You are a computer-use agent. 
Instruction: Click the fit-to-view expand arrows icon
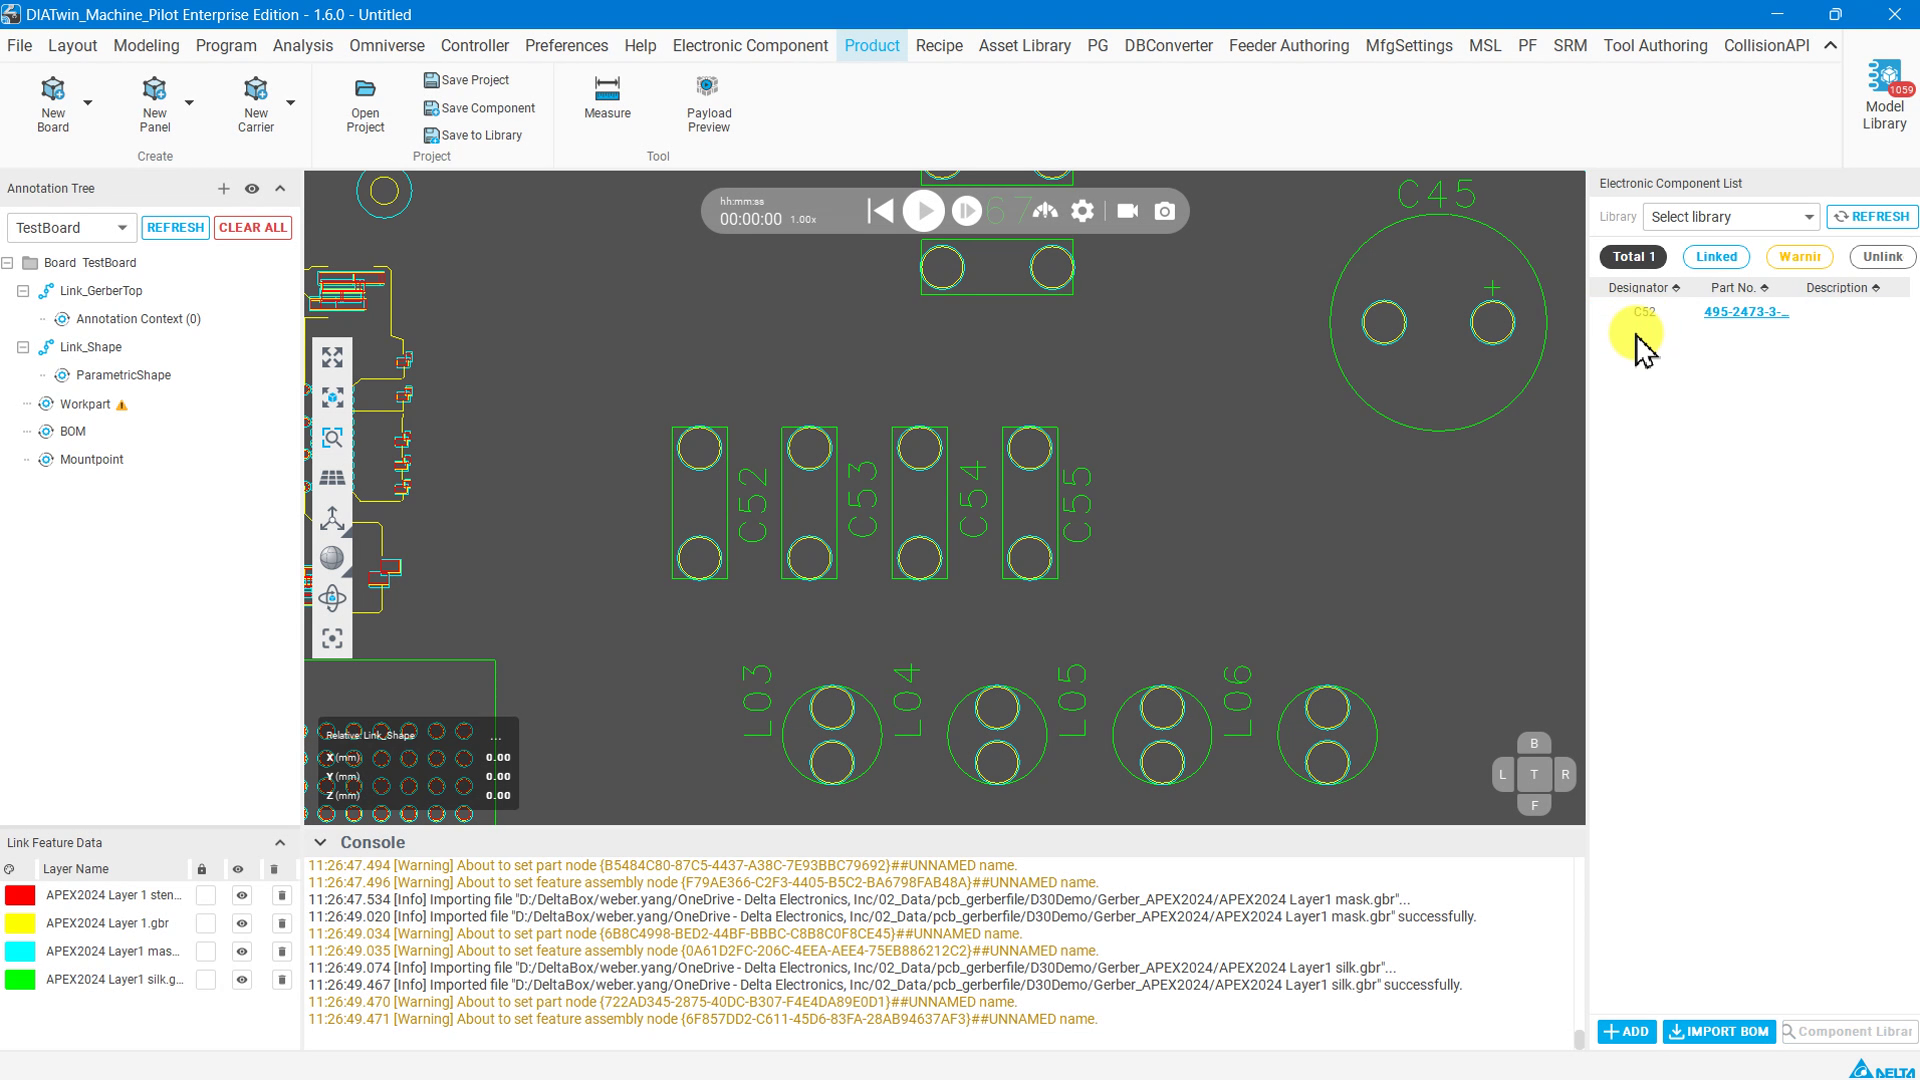(332, 358)
